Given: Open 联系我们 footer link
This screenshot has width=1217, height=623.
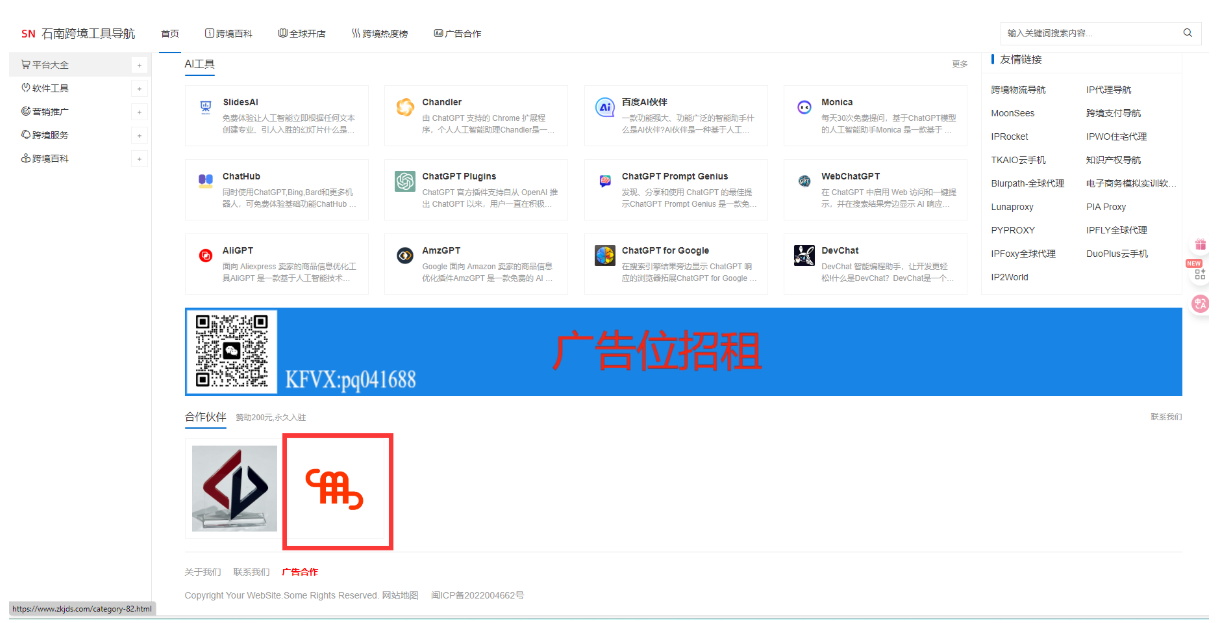Looking at the screenshot, I should click(x=251, y=572).
